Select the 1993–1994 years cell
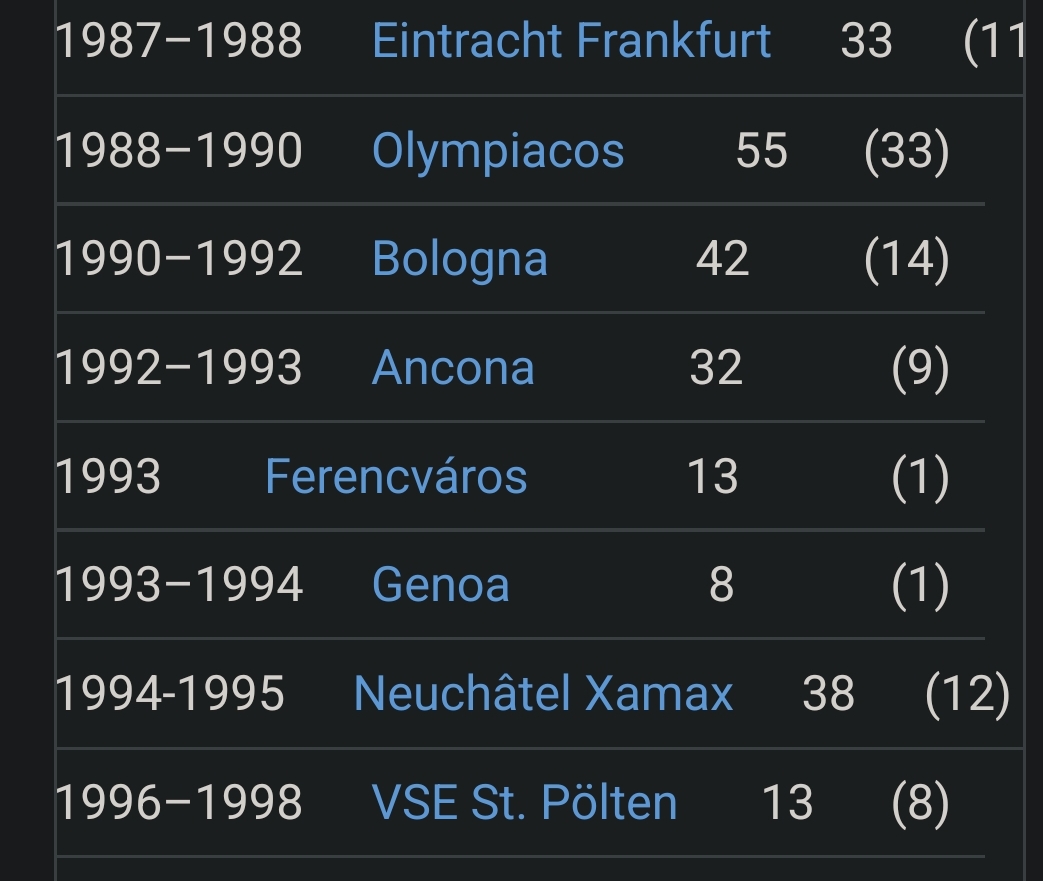 tap(179, 584)
